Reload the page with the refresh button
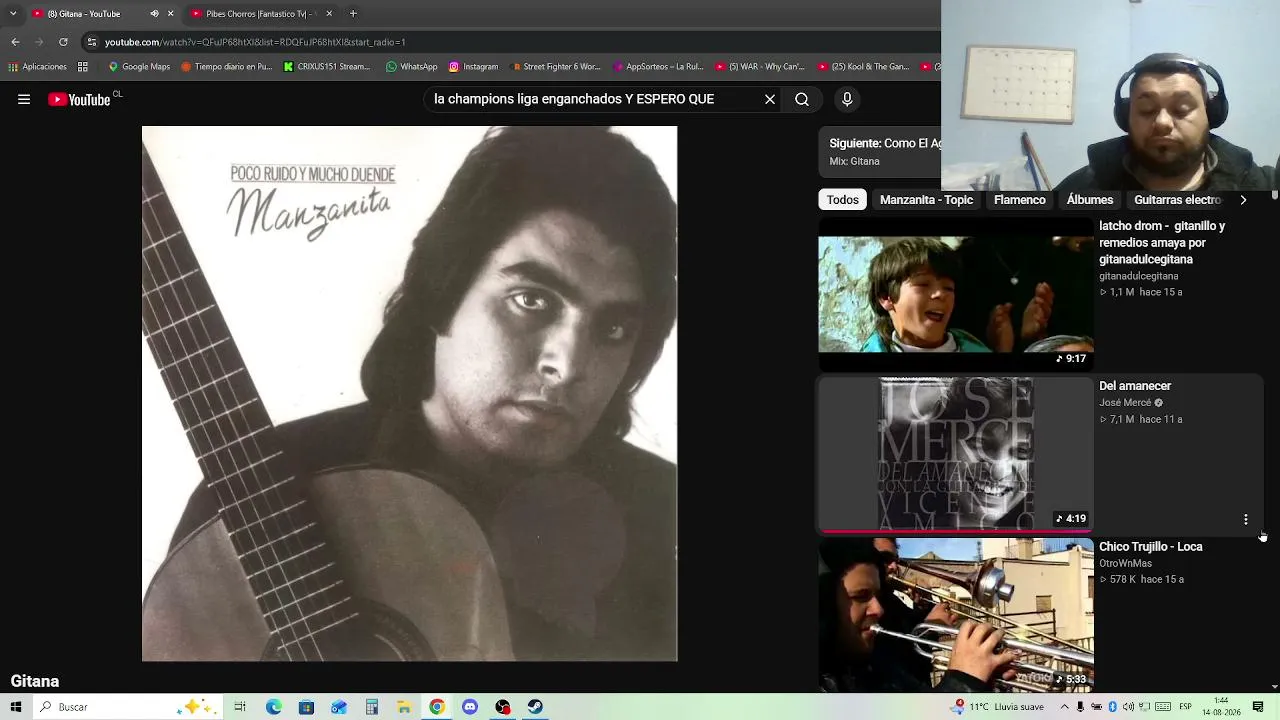Viewport: 1280px width, 720px height. tap(63, 42)
